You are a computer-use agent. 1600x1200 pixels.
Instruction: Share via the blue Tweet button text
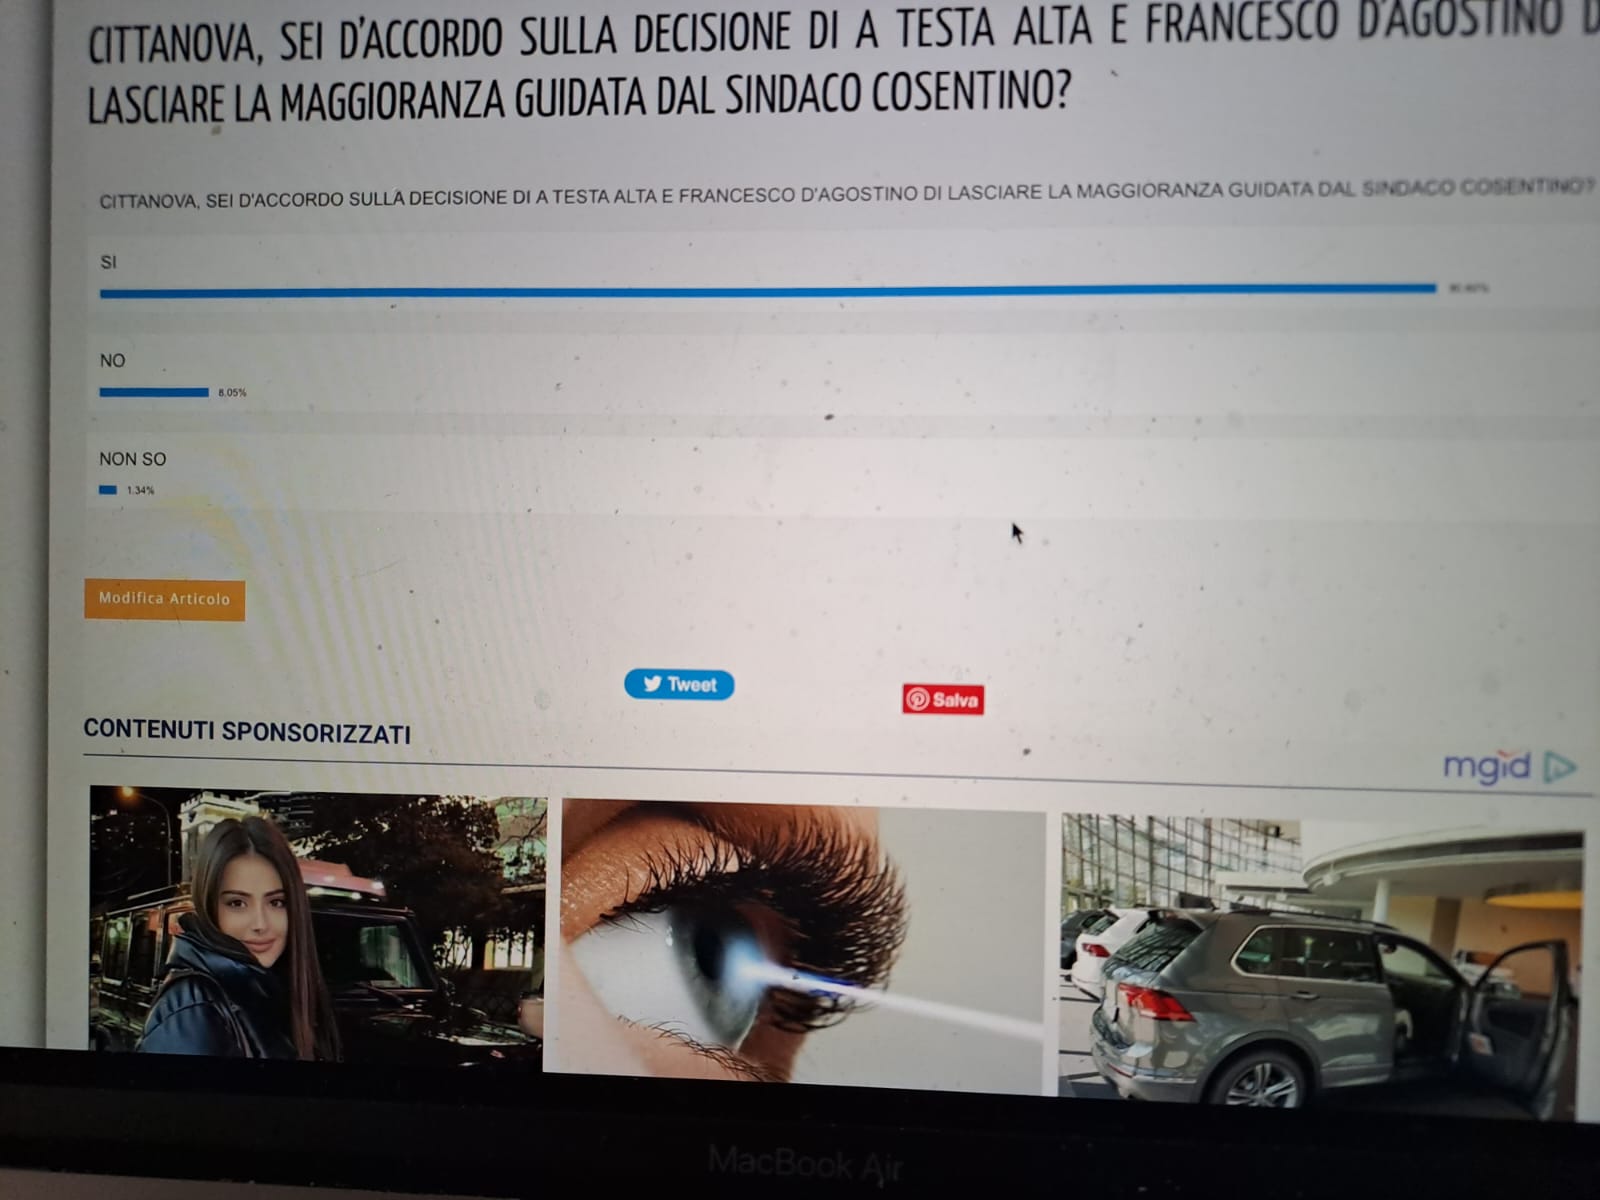click(692, 685)
